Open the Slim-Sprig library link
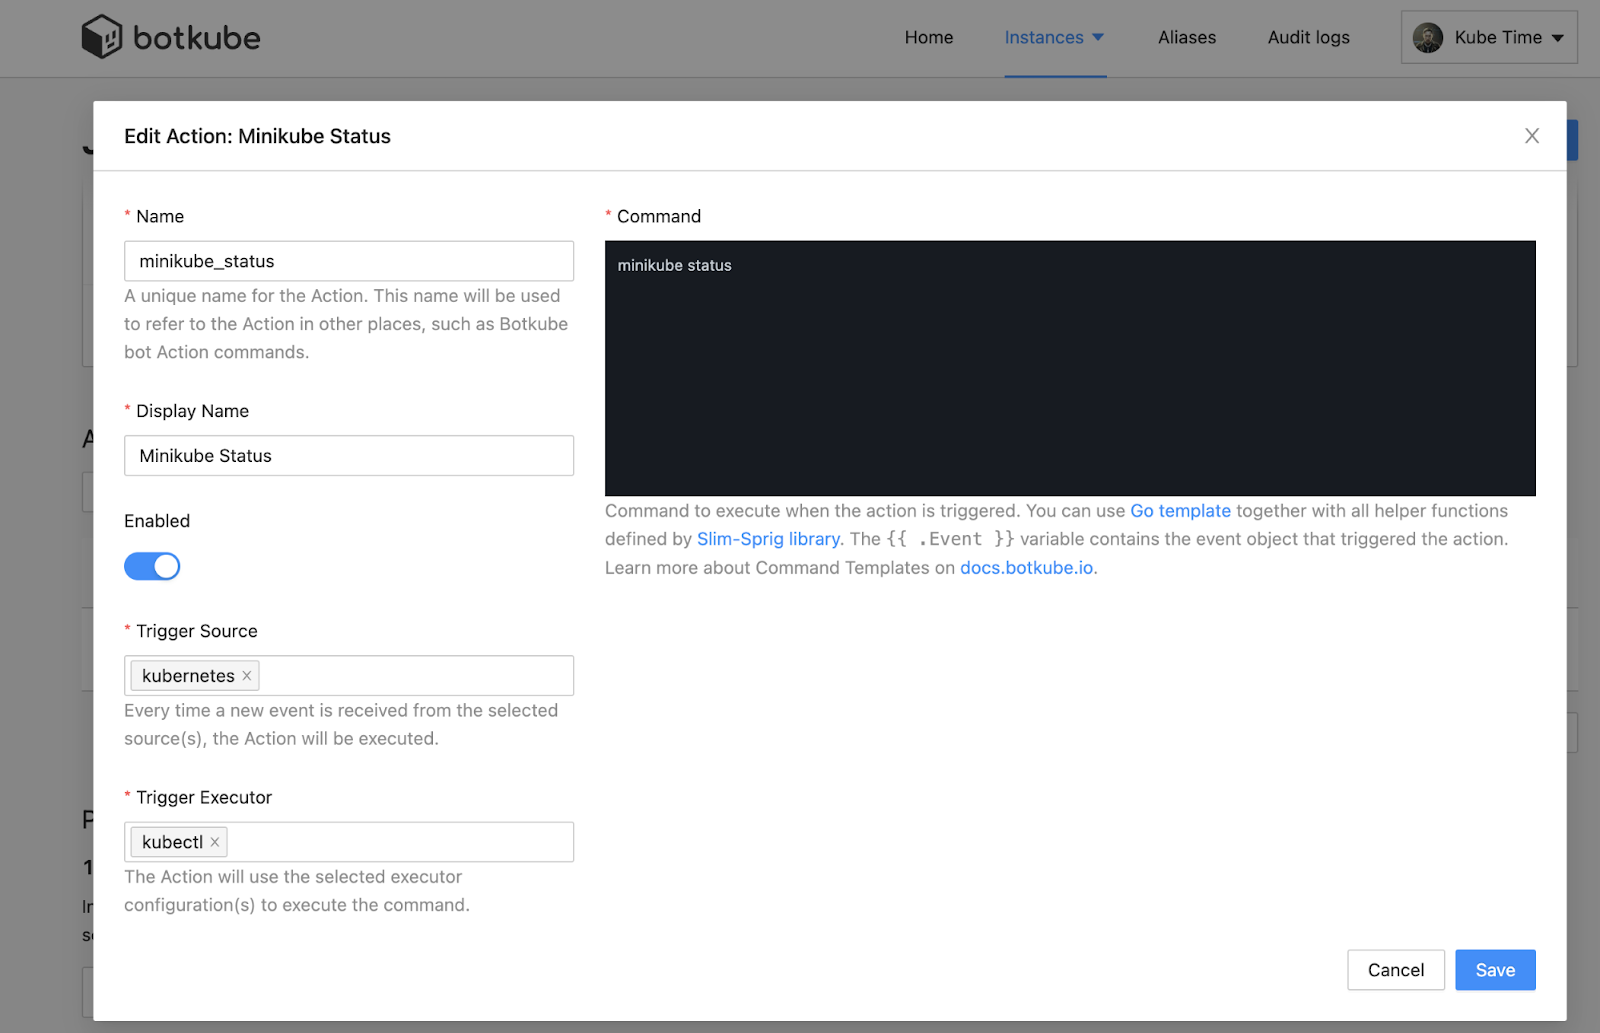The height and width of the screenshot is (1033, 1600). pos(767,539)
